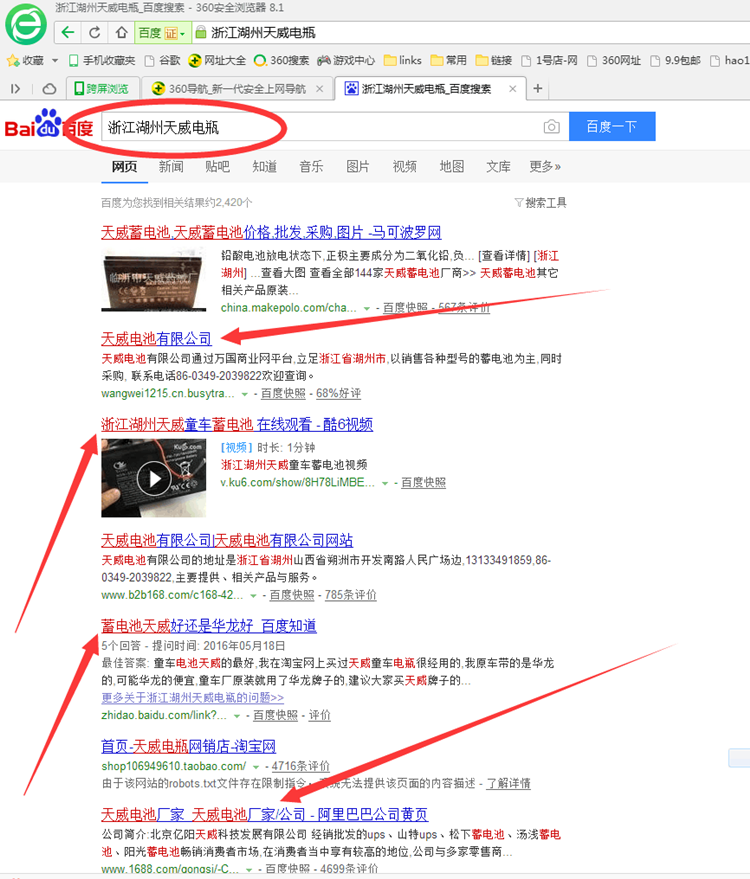Image resolution: width=750 pixels, height=879 pixels.
Task: Close the 360导航 tab
Action: pos(320,89)
